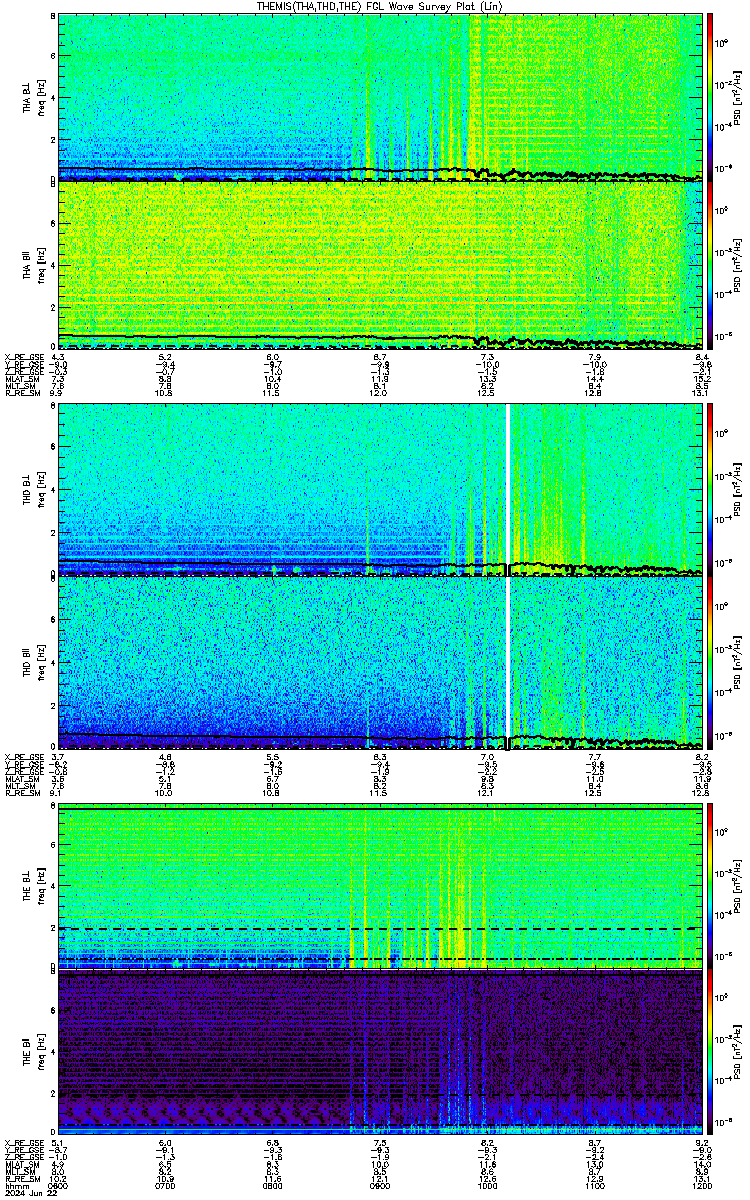Click the date label "2024 Jun 22"
The height and width of the screenshot is (1200, 750).
click(29, 1194)
